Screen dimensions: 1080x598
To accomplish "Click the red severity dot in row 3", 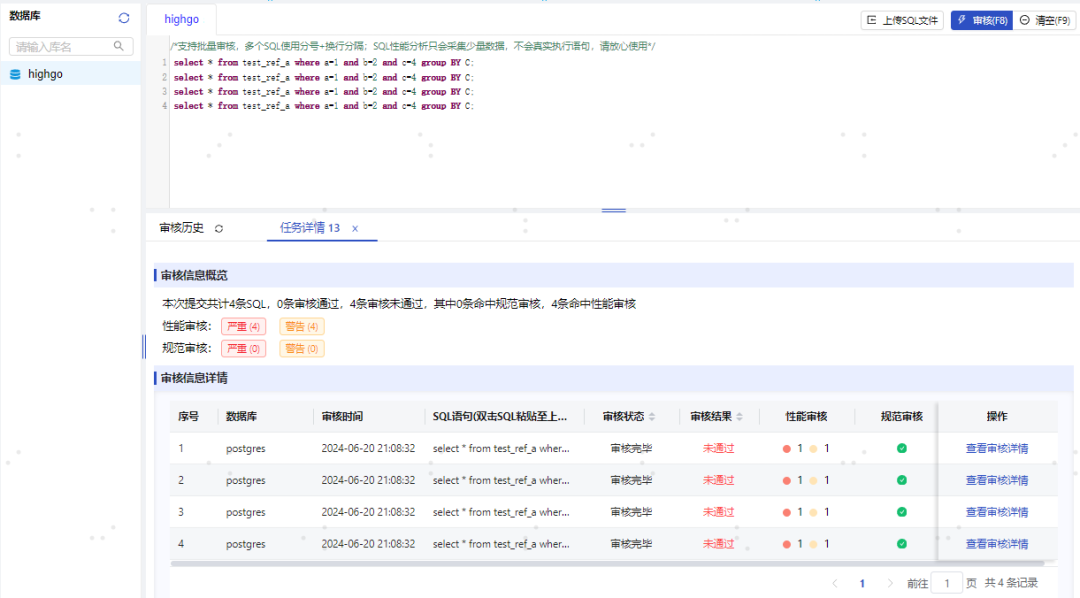I will click(x=787, y=513).
